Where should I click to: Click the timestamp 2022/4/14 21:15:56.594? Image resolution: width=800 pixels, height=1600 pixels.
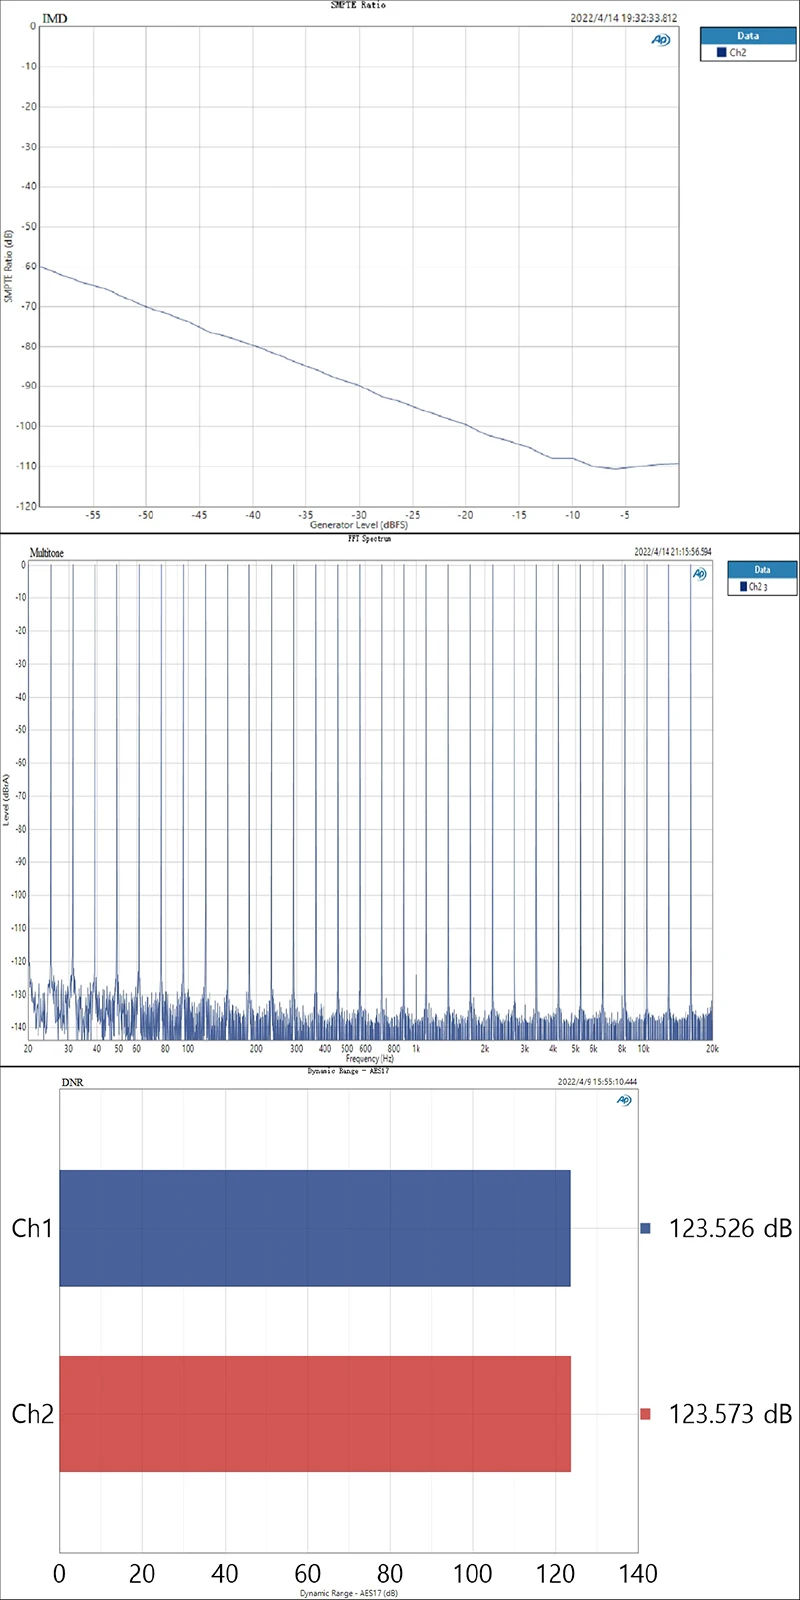tap(672, 552)
